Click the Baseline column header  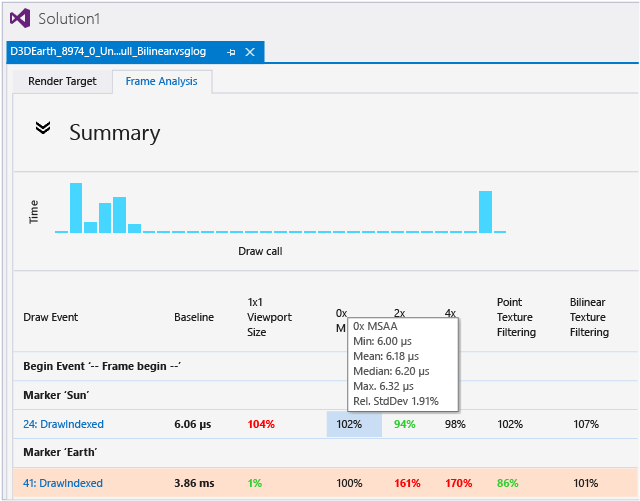click(194, 317)
